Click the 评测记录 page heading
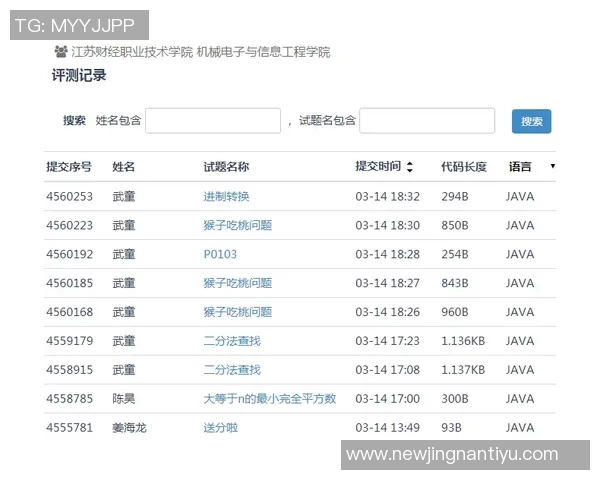Screen dimensions: 600x480 point(79,75)
